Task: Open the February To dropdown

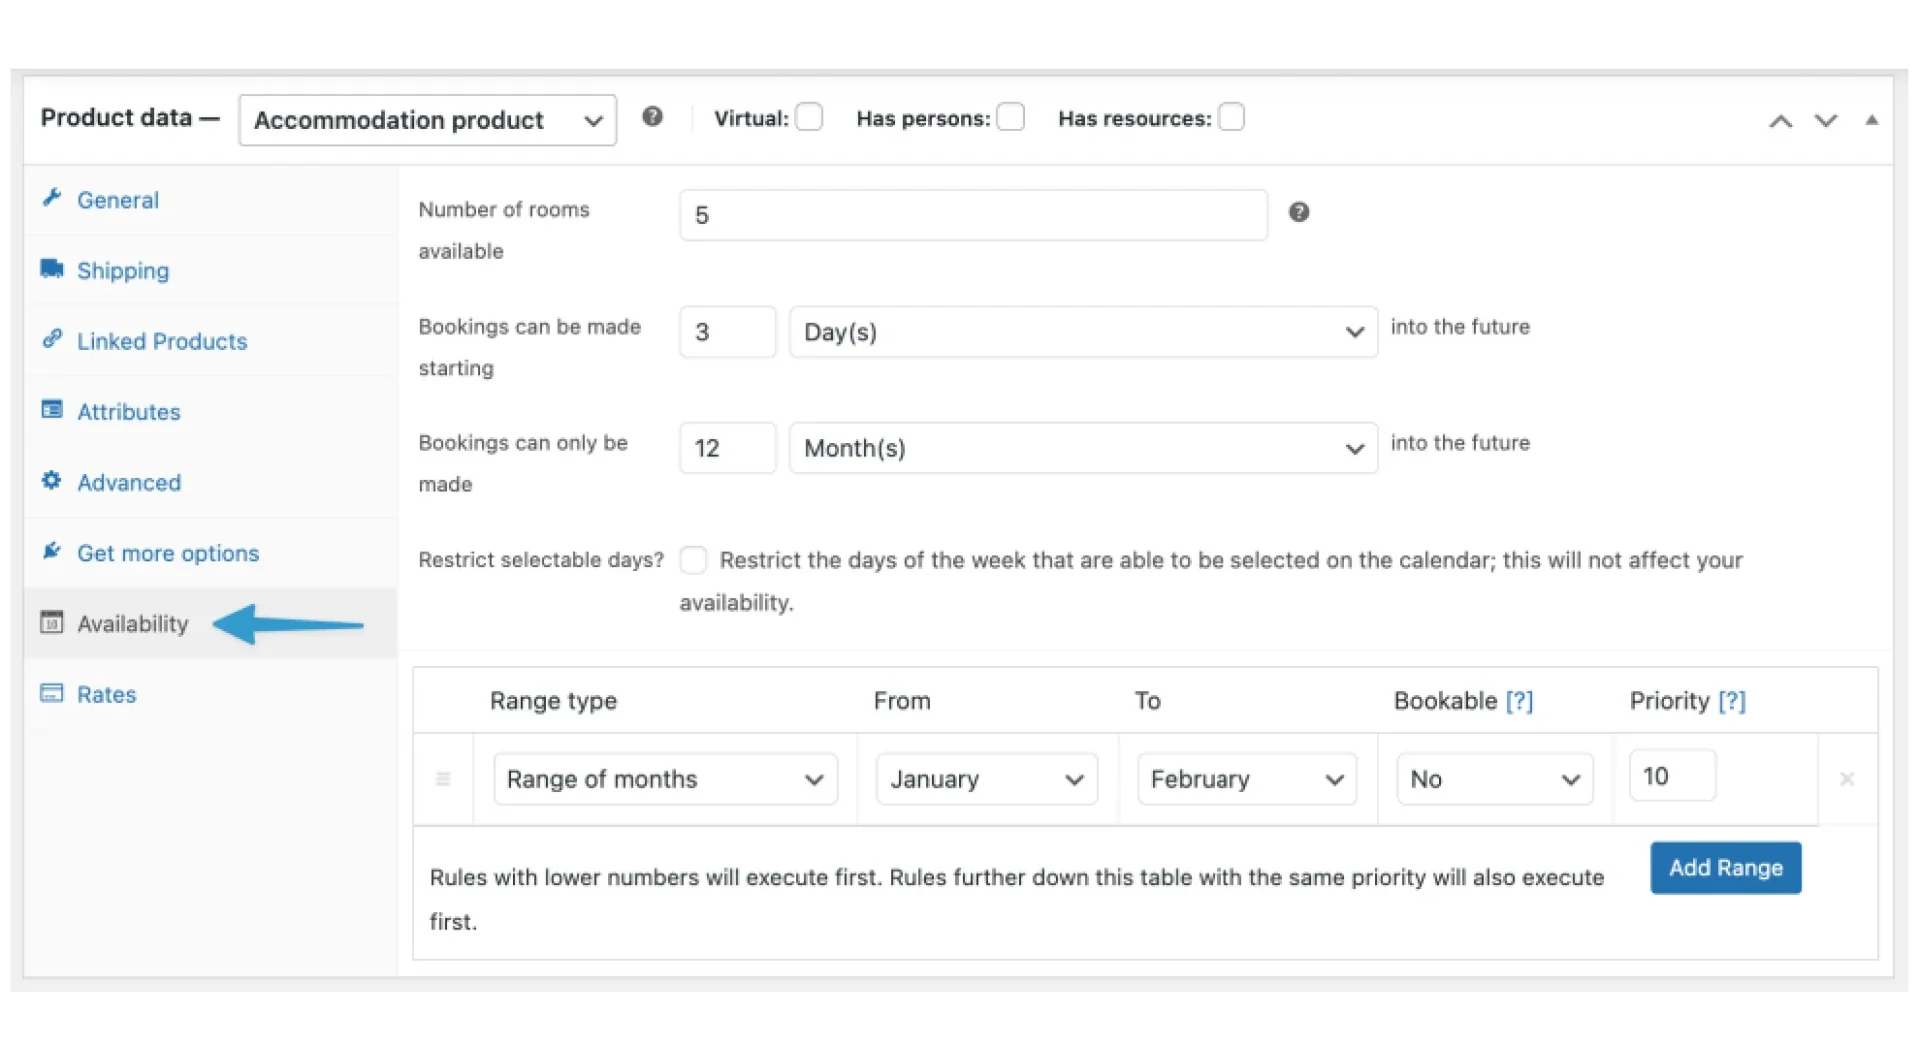Action: click(1247, 779)
